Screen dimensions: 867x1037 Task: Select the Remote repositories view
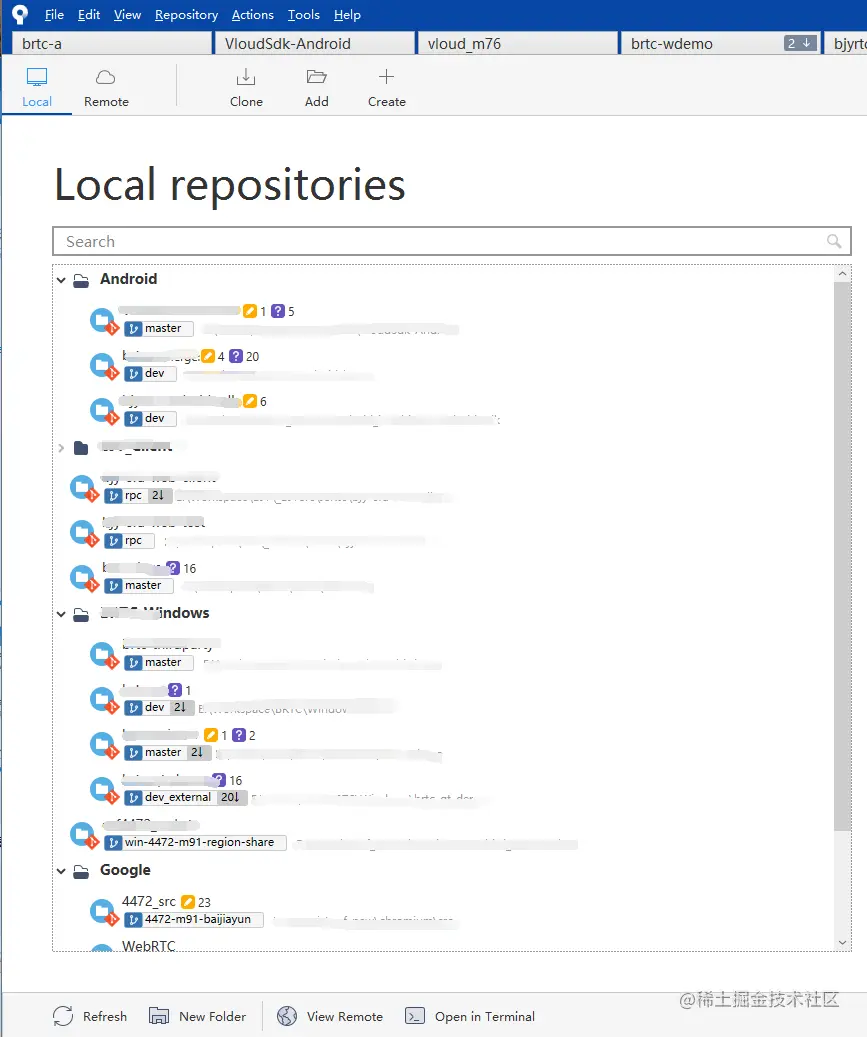[106, 87]
